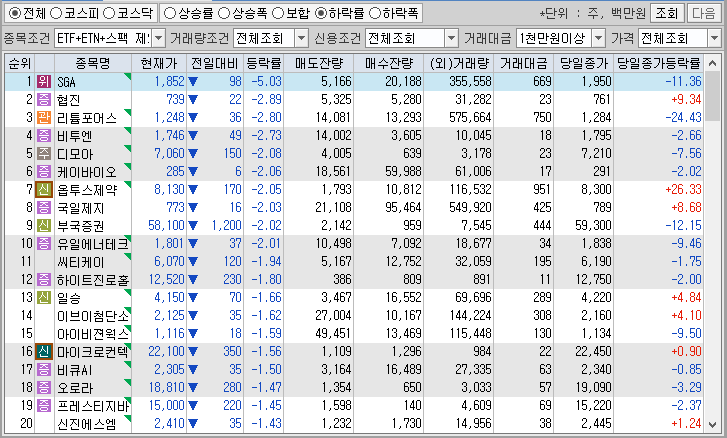
Task: Select stock name 신진에스엠
Action: [87, 424]
